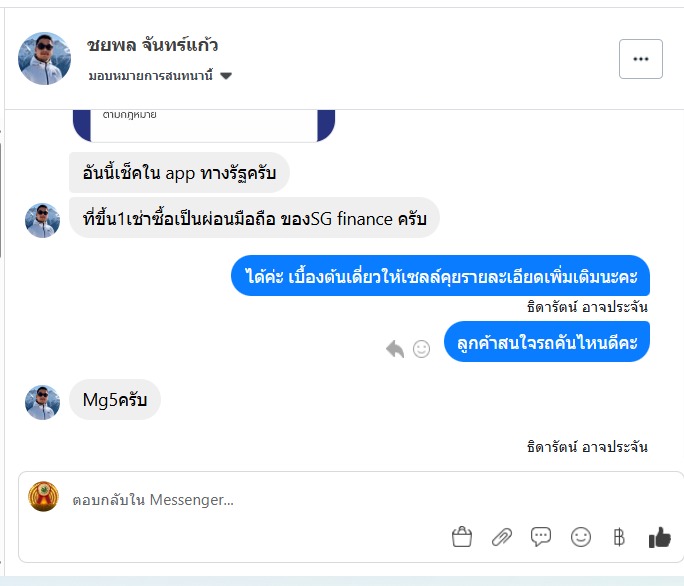684x586 pixels.
Task: Open the partially visible image card attachment
Action: click(204, 123)
